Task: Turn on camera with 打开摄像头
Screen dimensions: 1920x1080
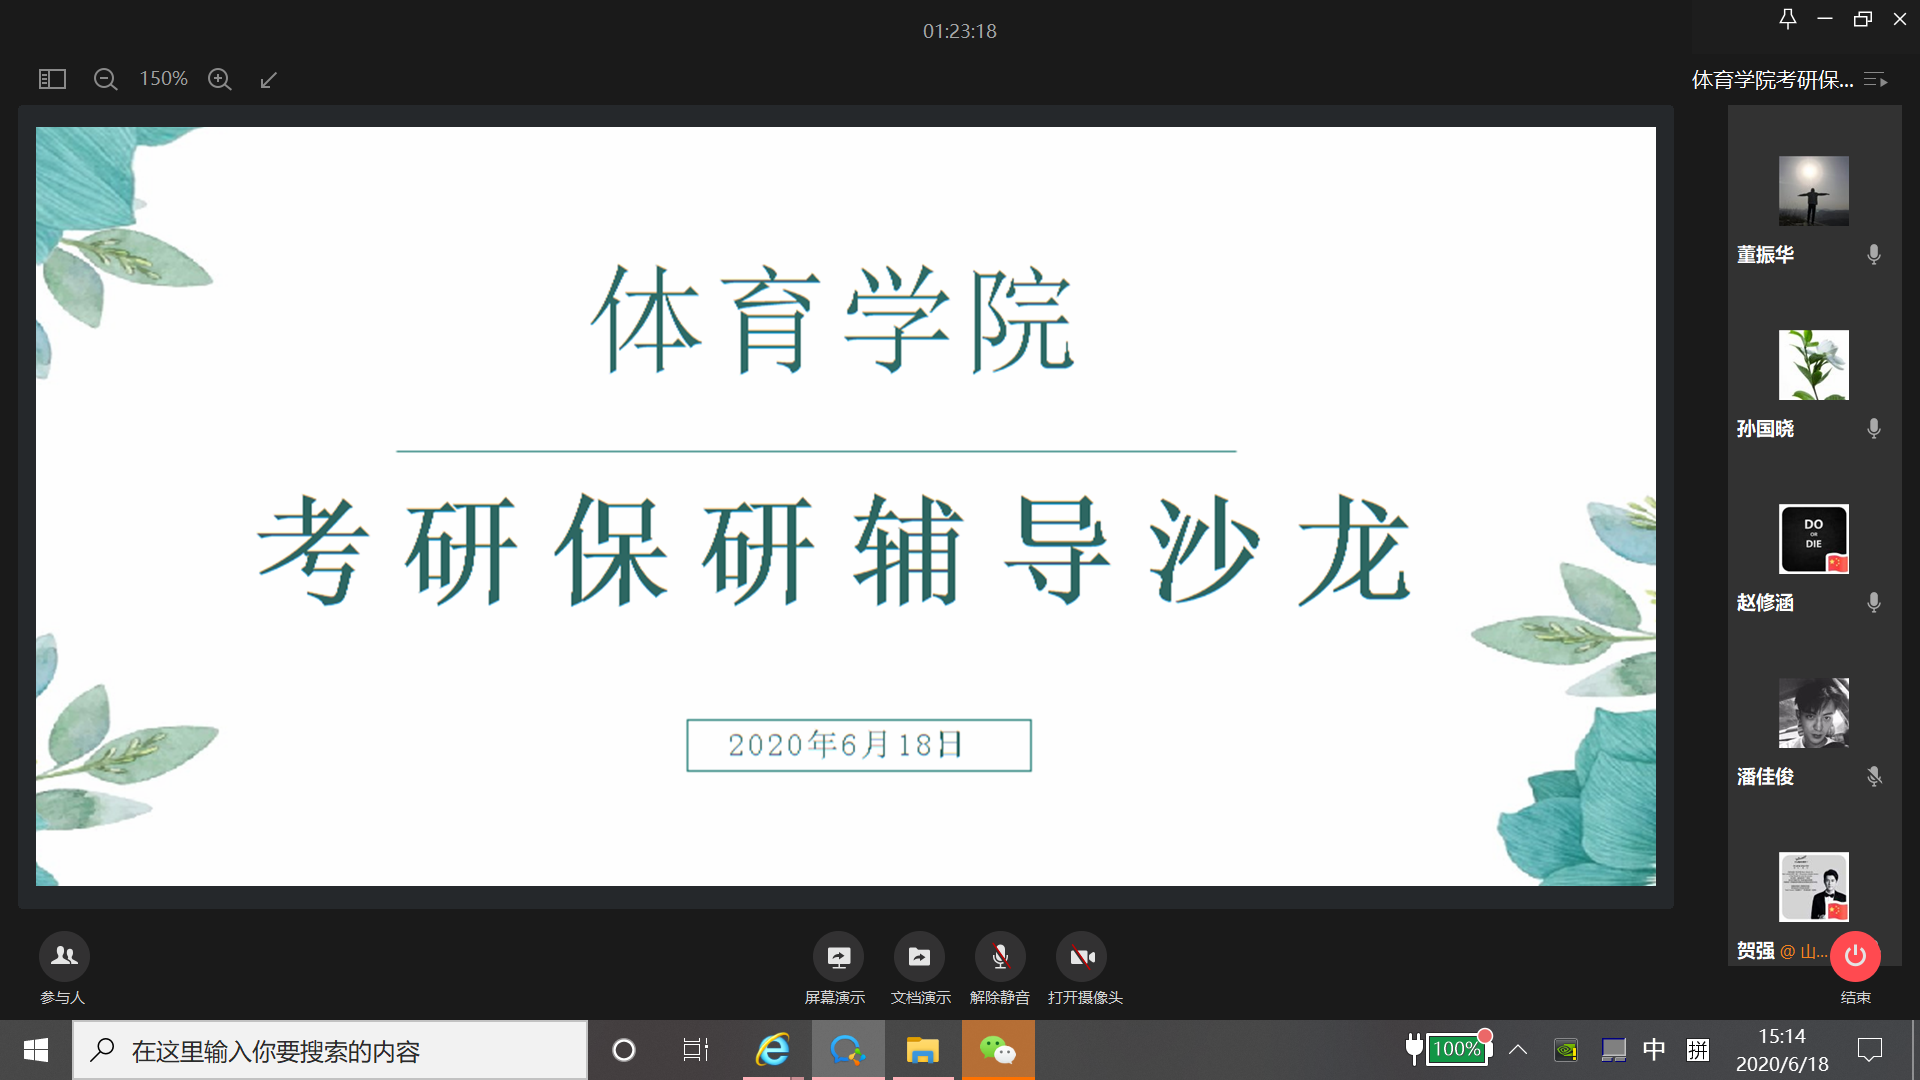Action: pos(1082,957)
